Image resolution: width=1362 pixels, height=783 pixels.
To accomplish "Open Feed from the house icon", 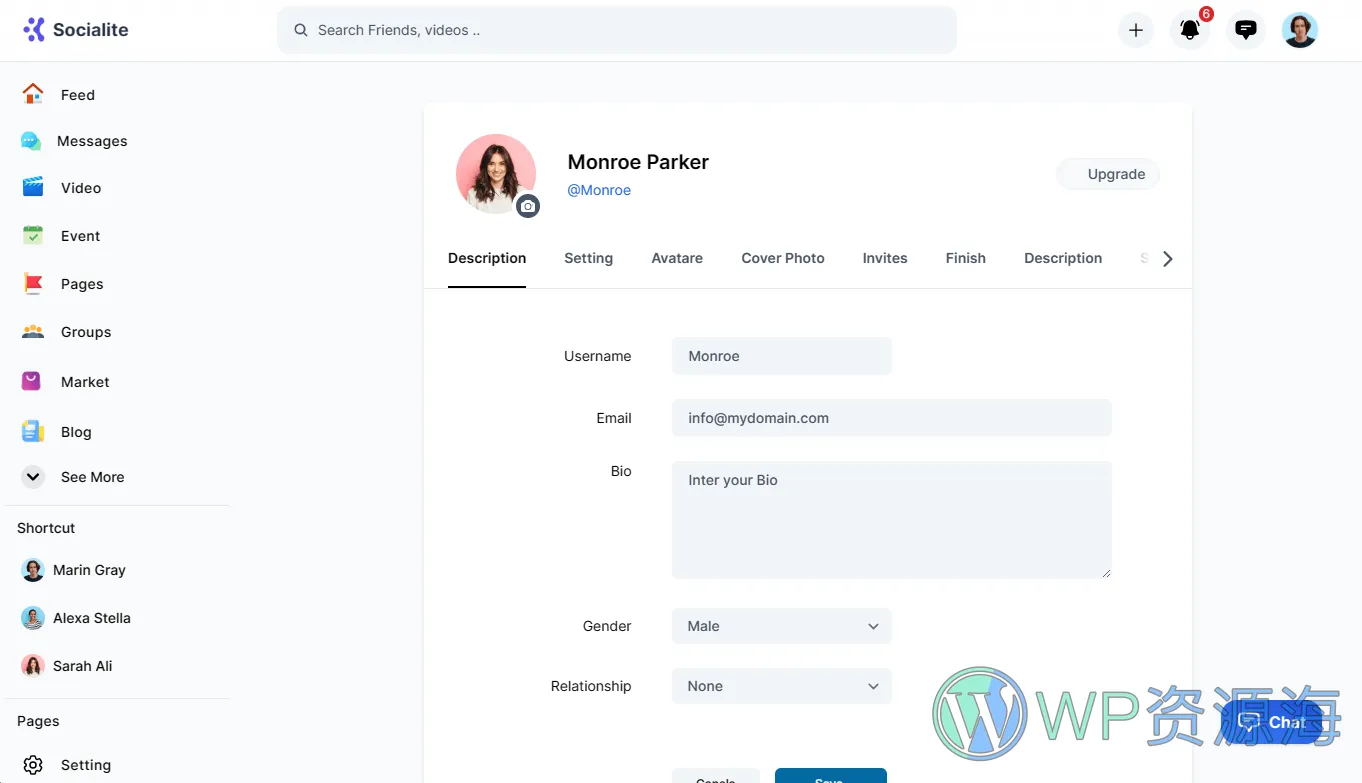I will [33, 94].
